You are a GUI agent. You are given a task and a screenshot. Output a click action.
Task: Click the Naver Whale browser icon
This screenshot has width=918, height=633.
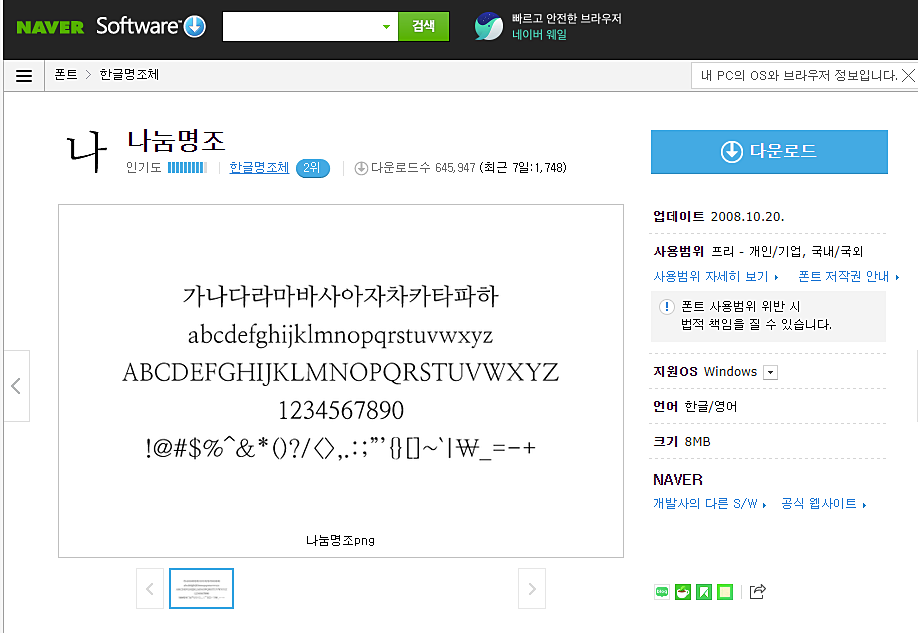(489, 26)
